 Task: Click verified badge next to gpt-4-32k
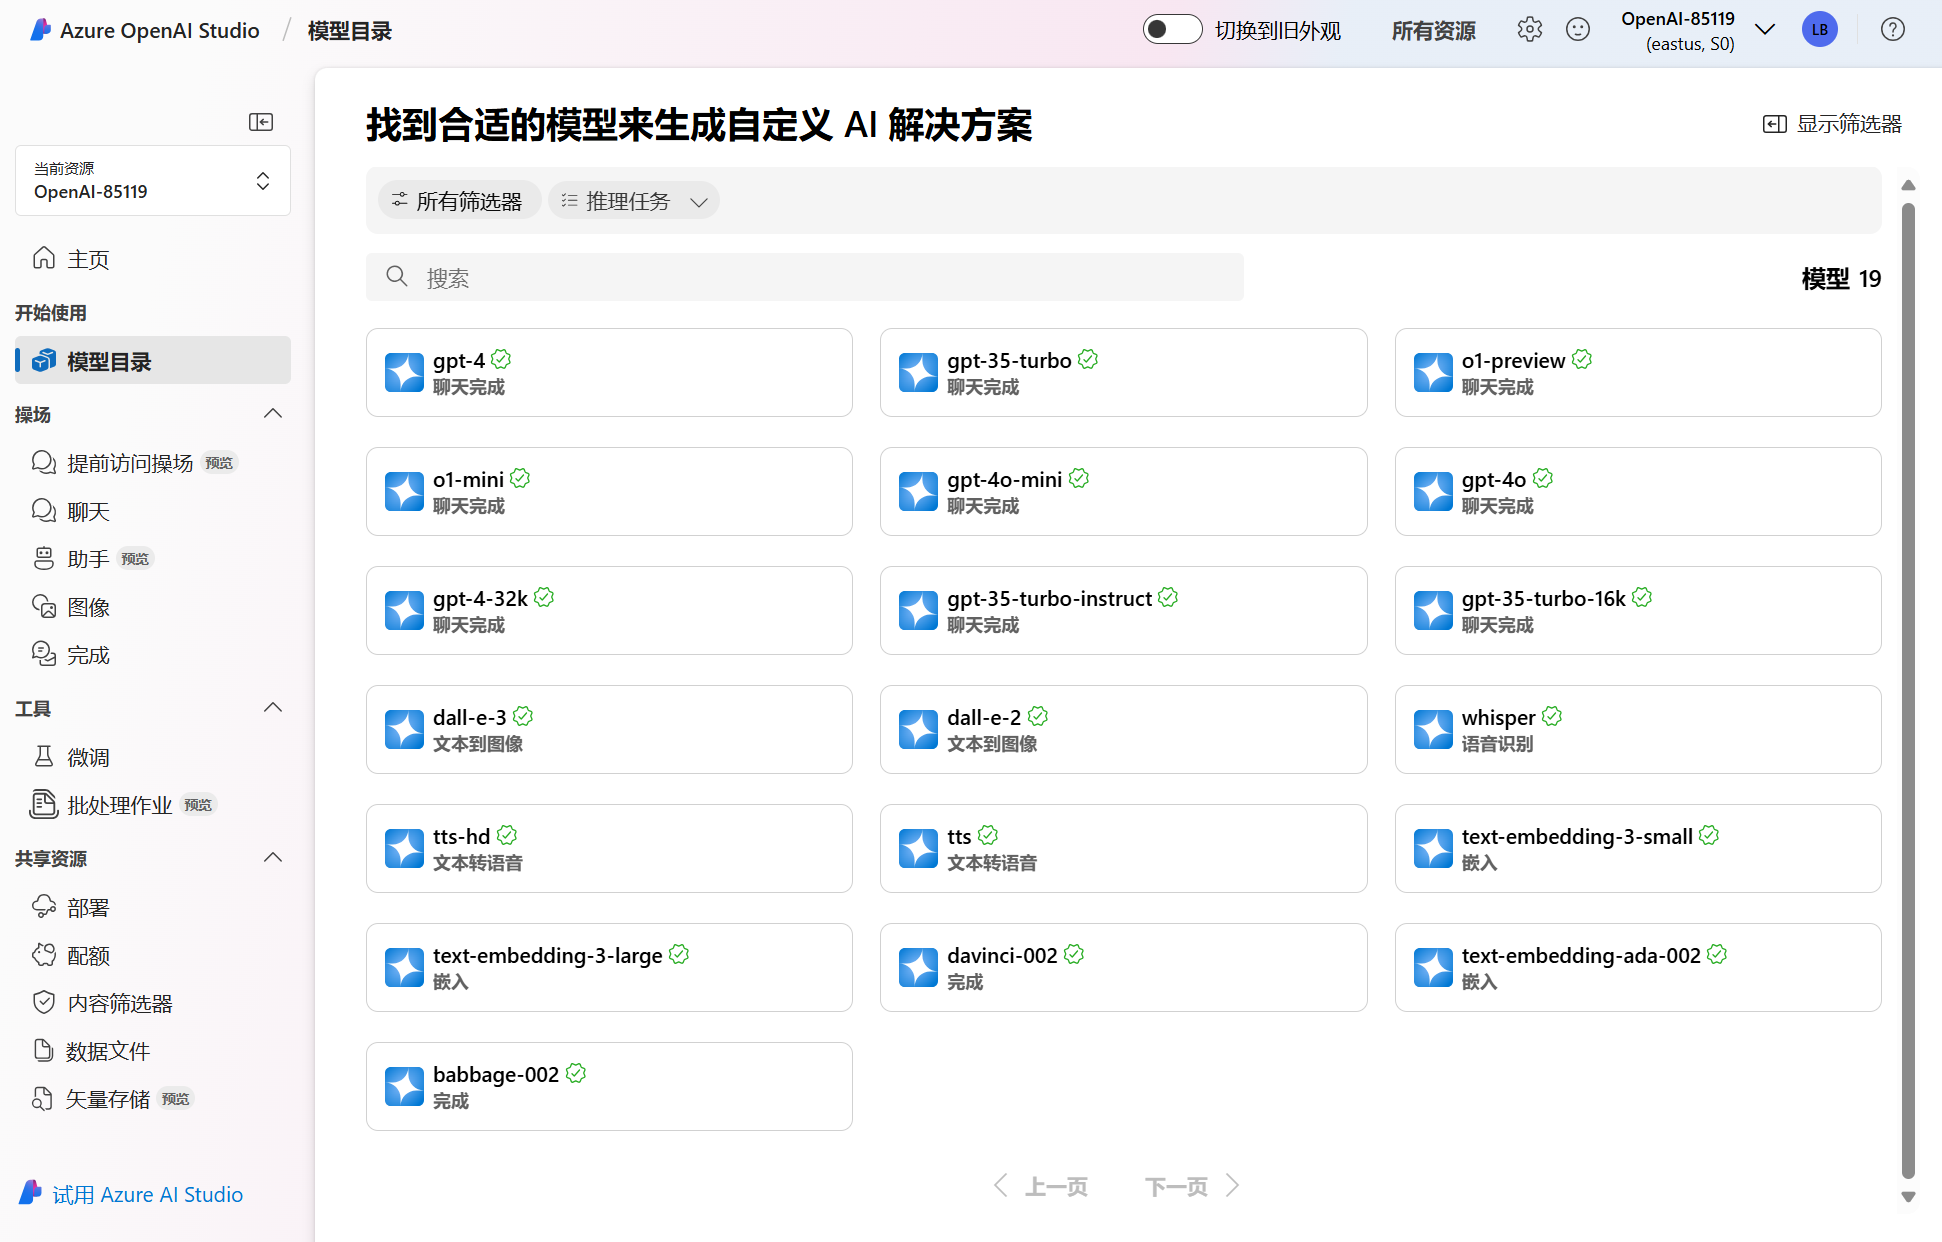point(544,597)
